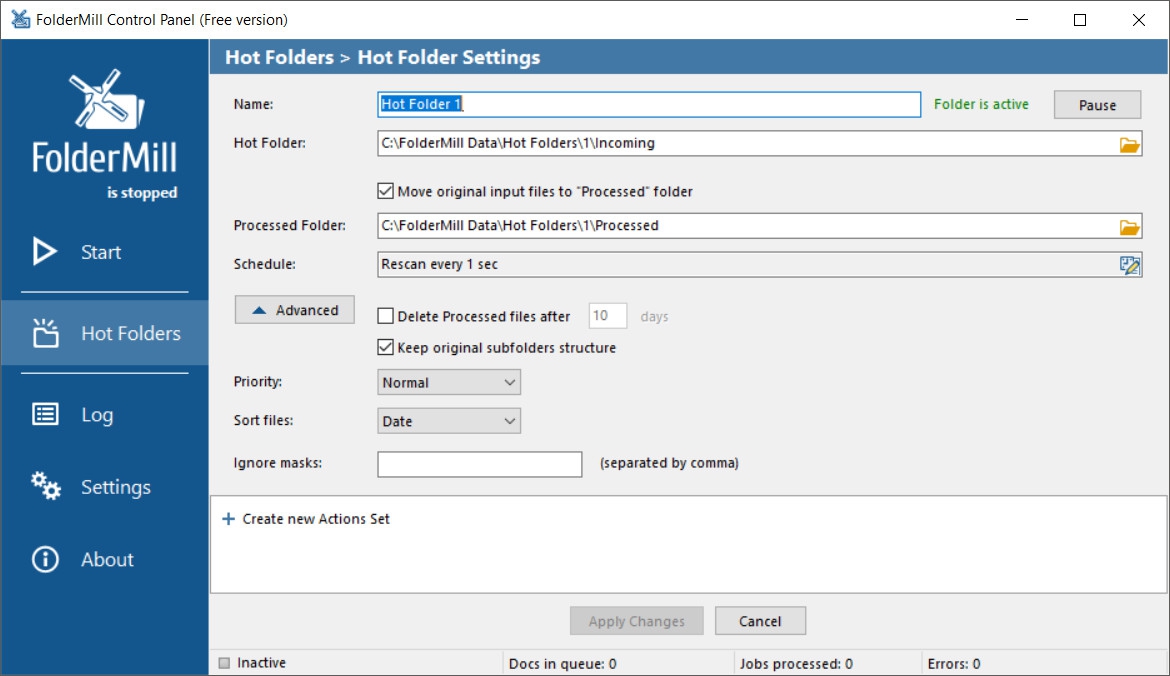
Task: Click the Hot Folders sidebar icon
Action: (x=45, y=334)
